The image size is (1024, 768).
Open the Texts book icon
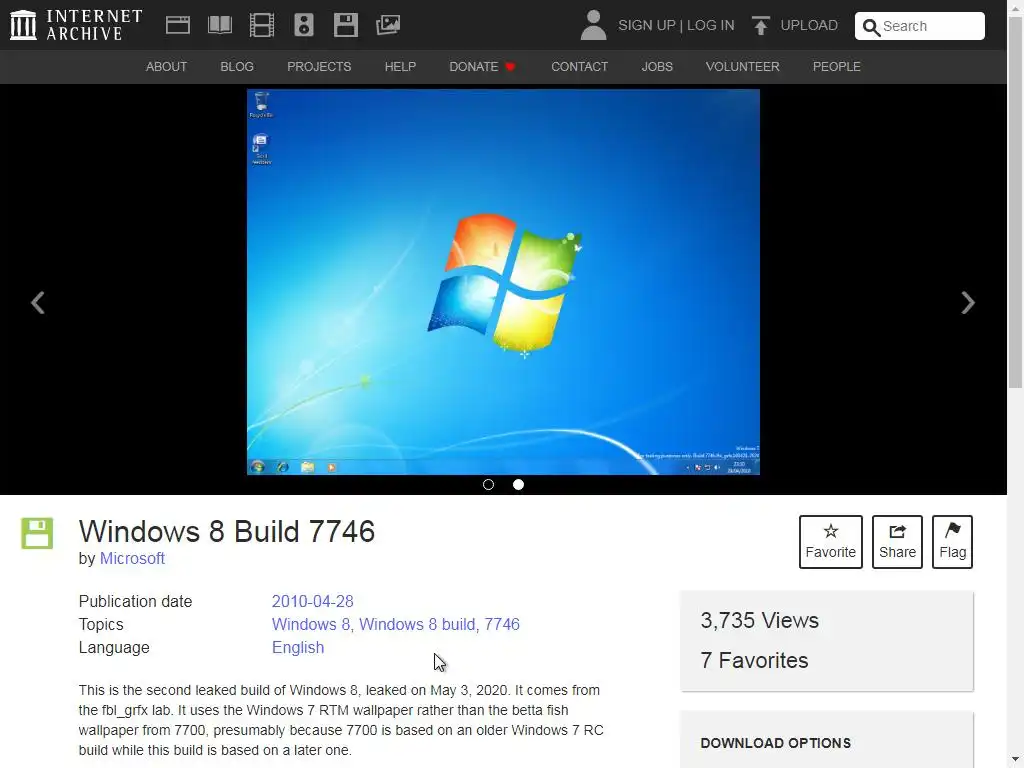pos(219,25)
